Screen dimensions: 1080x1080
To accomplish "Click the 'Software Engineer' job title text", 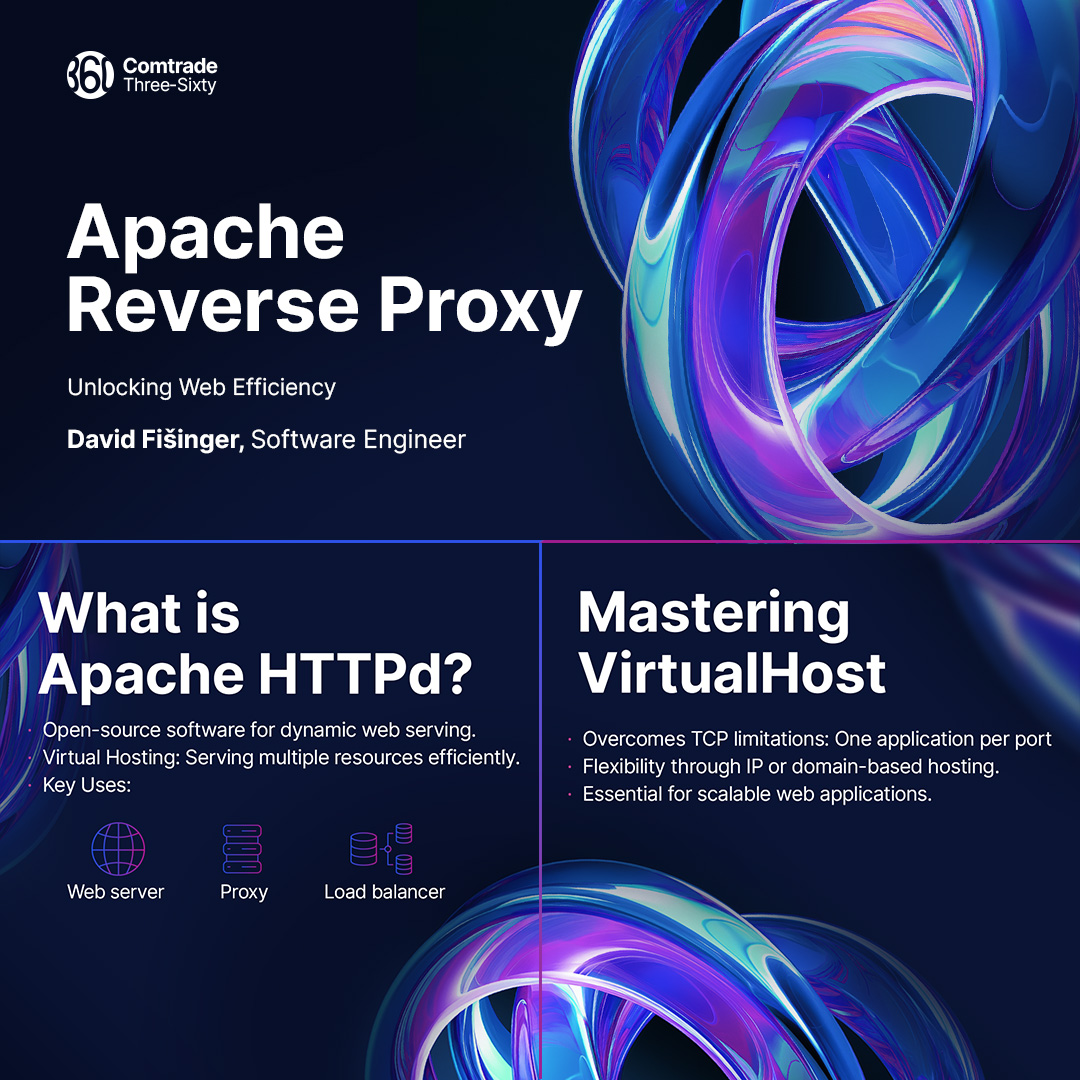I will pyautogui.click(x=358, y=439).
